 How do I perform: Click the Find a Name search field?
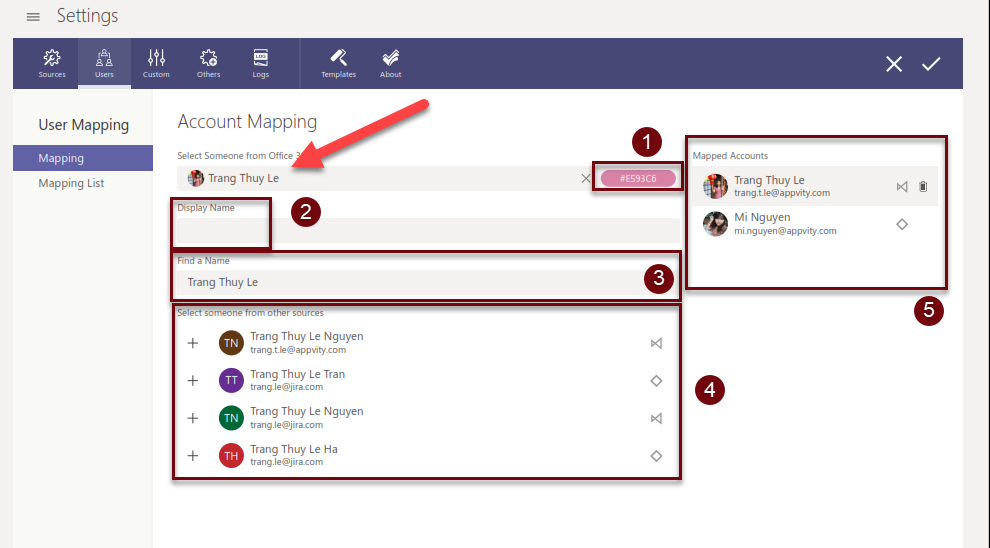(410, 282)
